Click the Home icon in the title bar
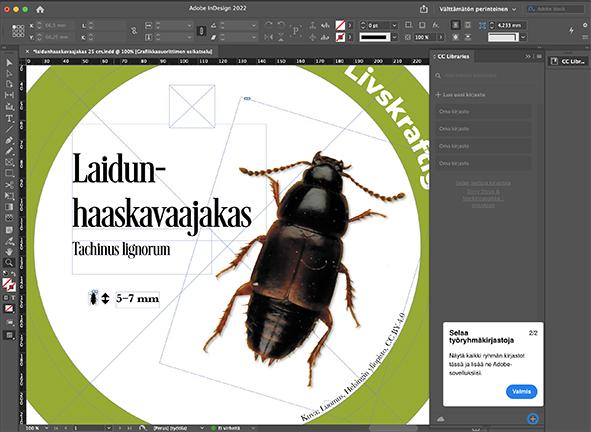 click(40, 9)
